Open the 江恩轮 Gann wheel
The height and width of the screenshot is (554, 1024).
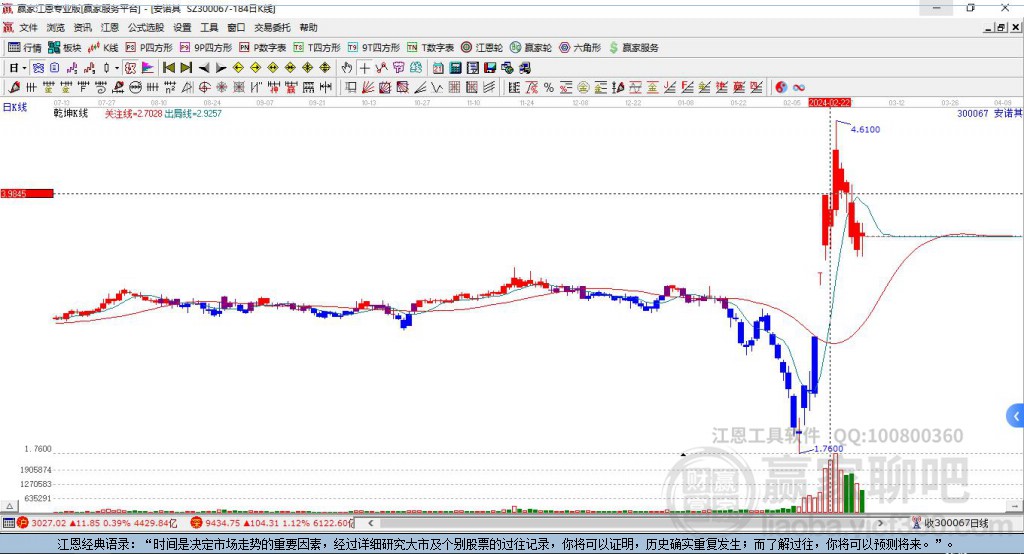[482, 48]
